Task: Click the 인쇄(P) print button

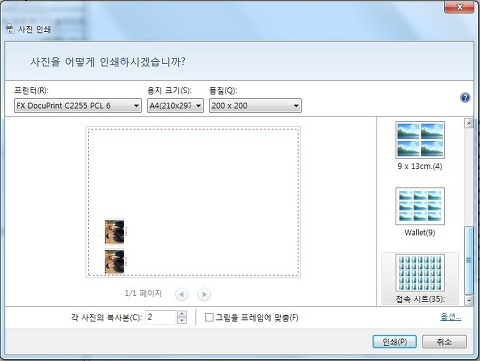Action: click(x=395, y=342)
